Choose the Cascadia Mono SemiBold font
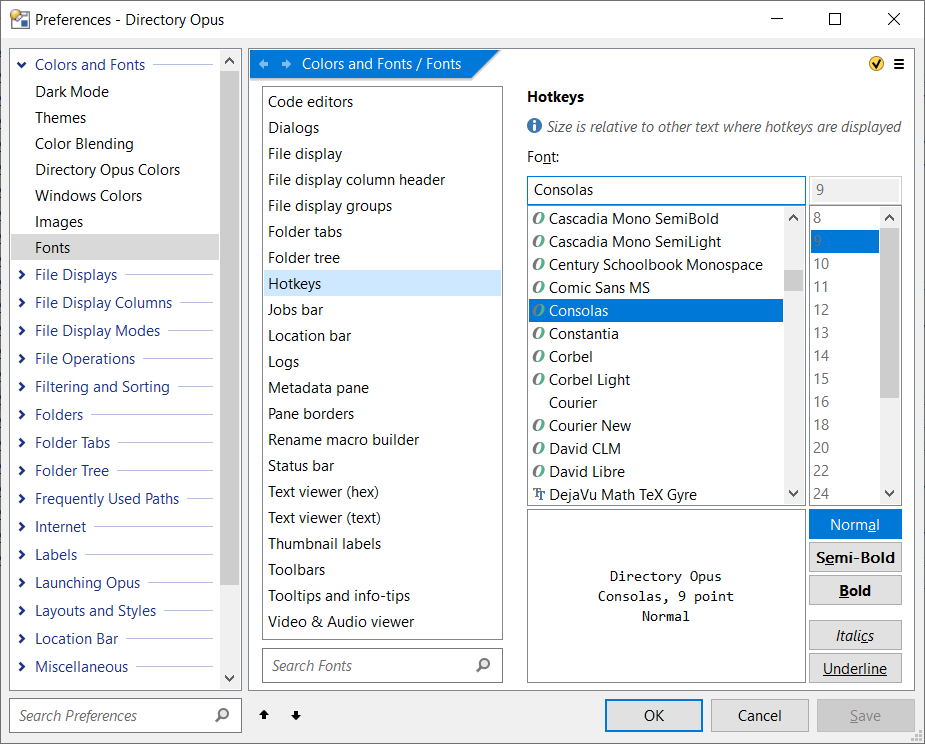 coord(656,218)
